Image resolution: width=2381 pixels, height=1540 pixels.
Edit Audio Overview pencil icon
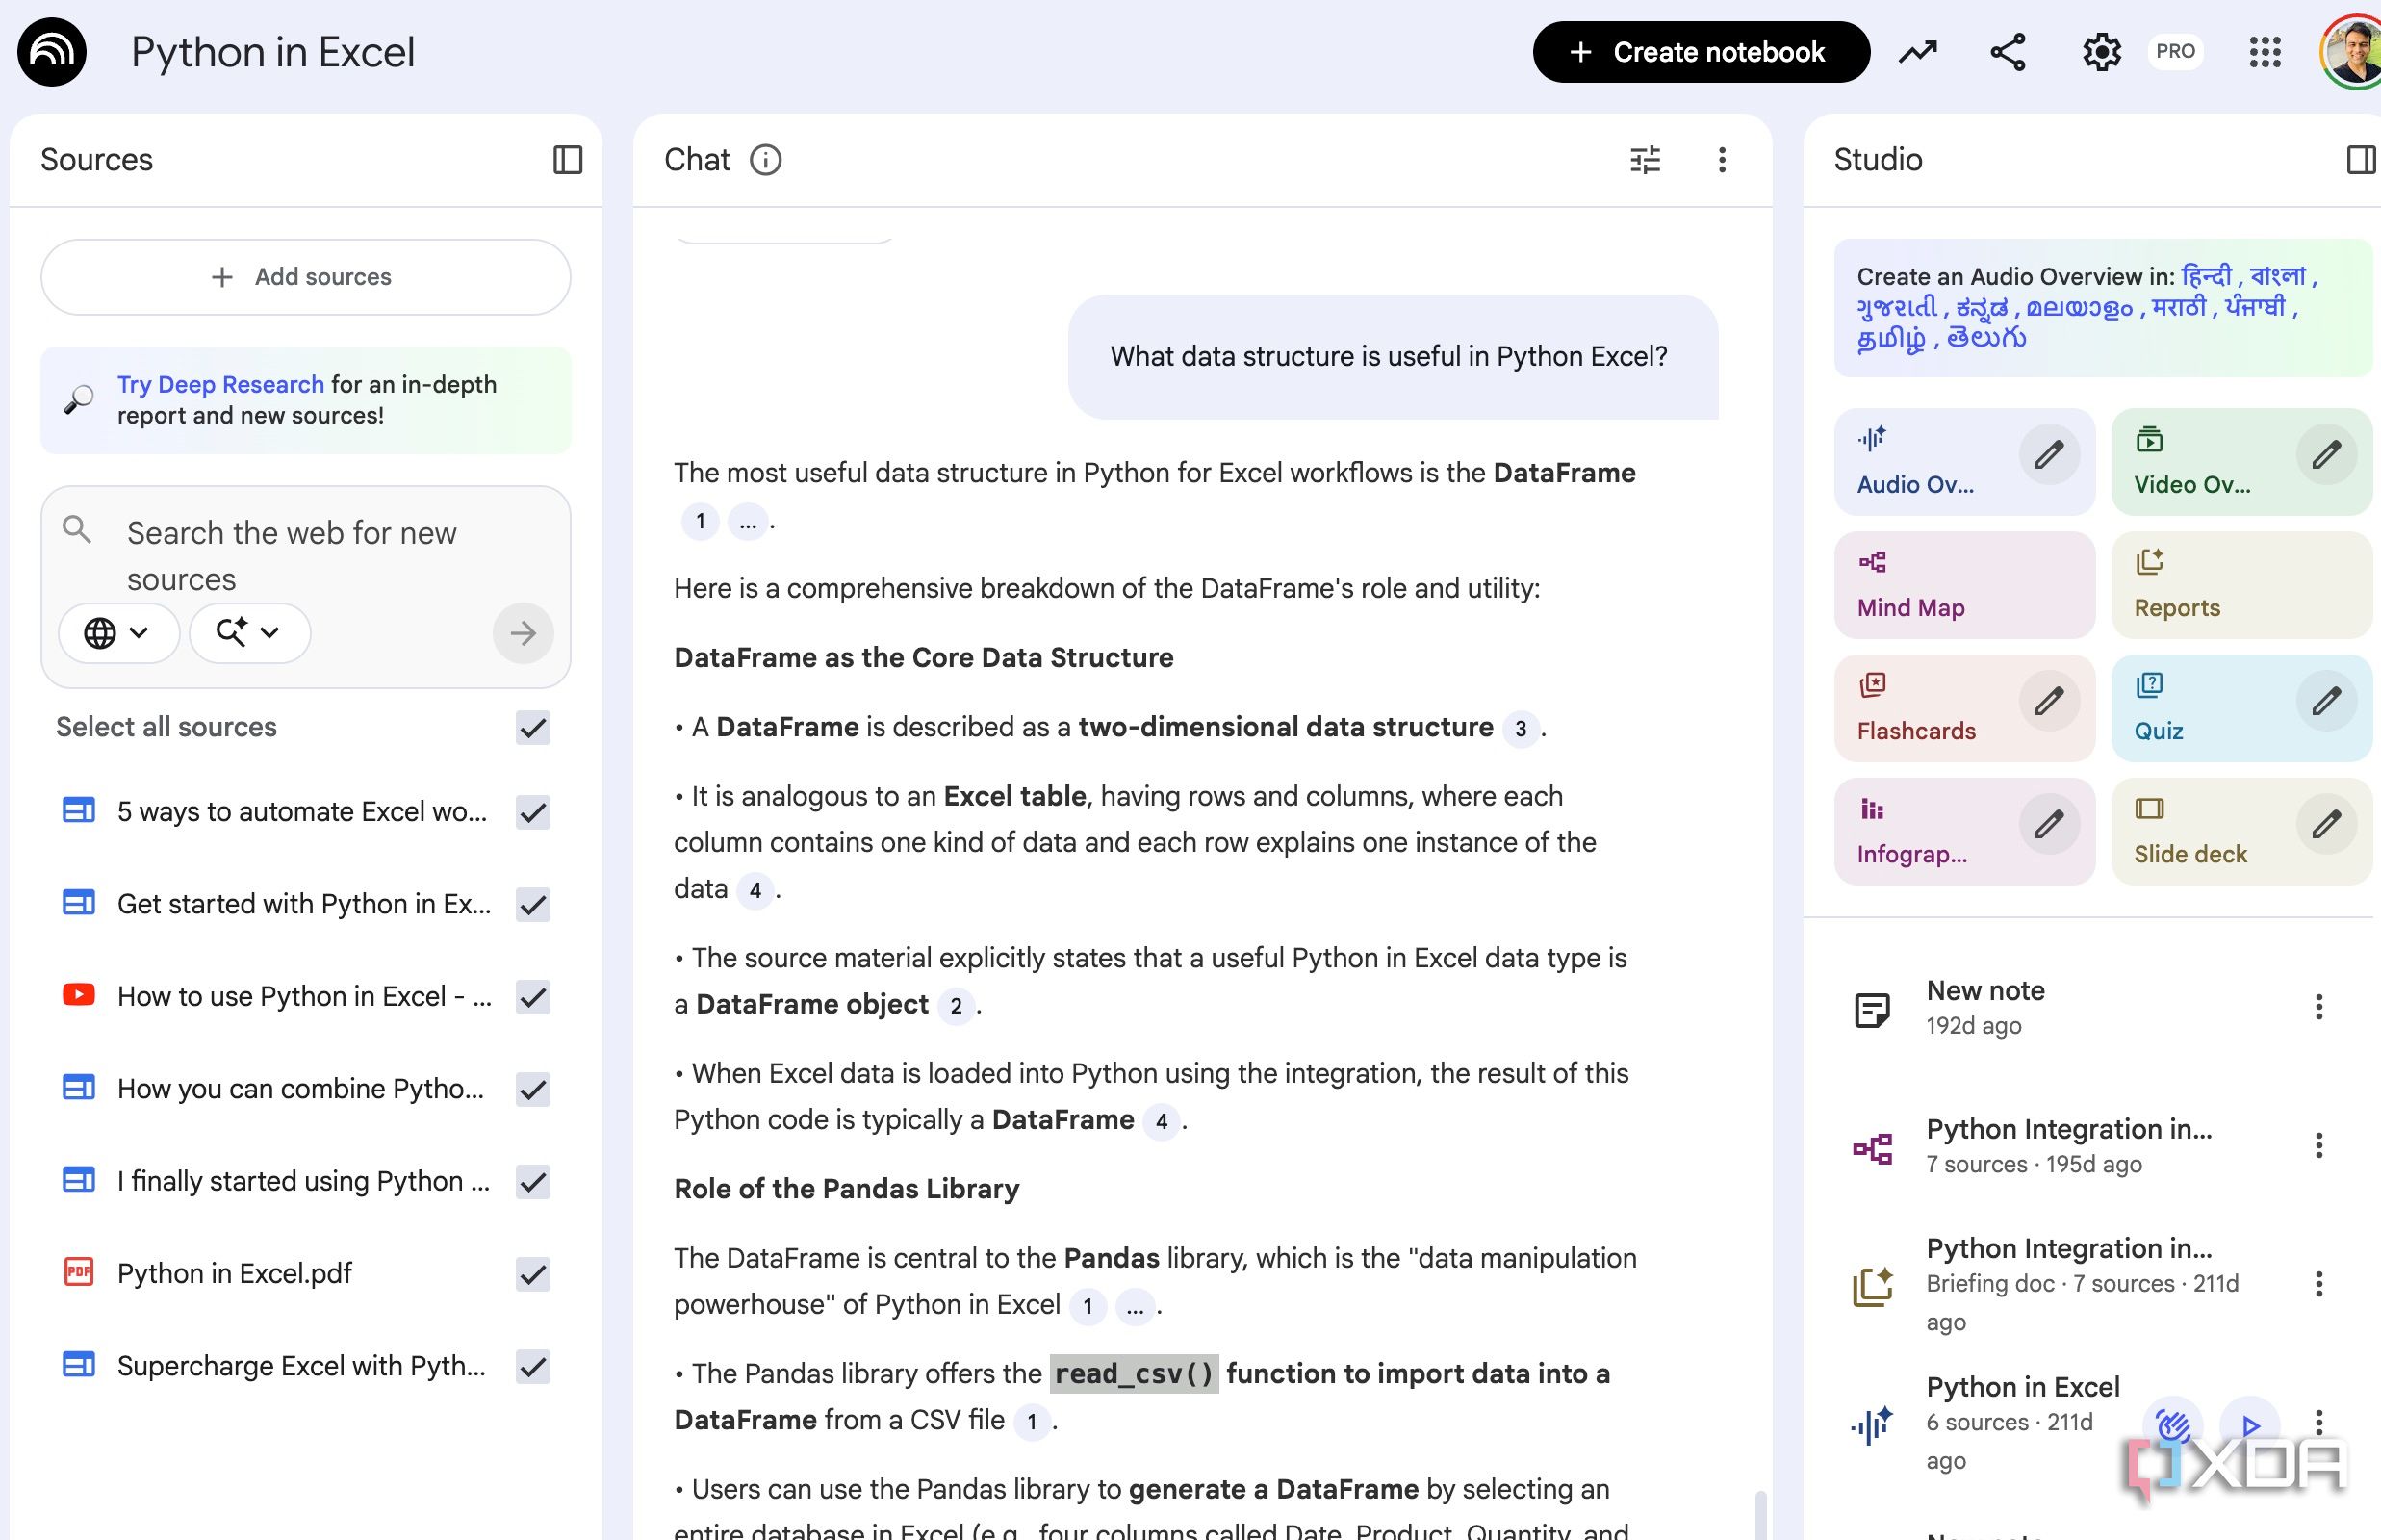click(x=2048, y=455)
